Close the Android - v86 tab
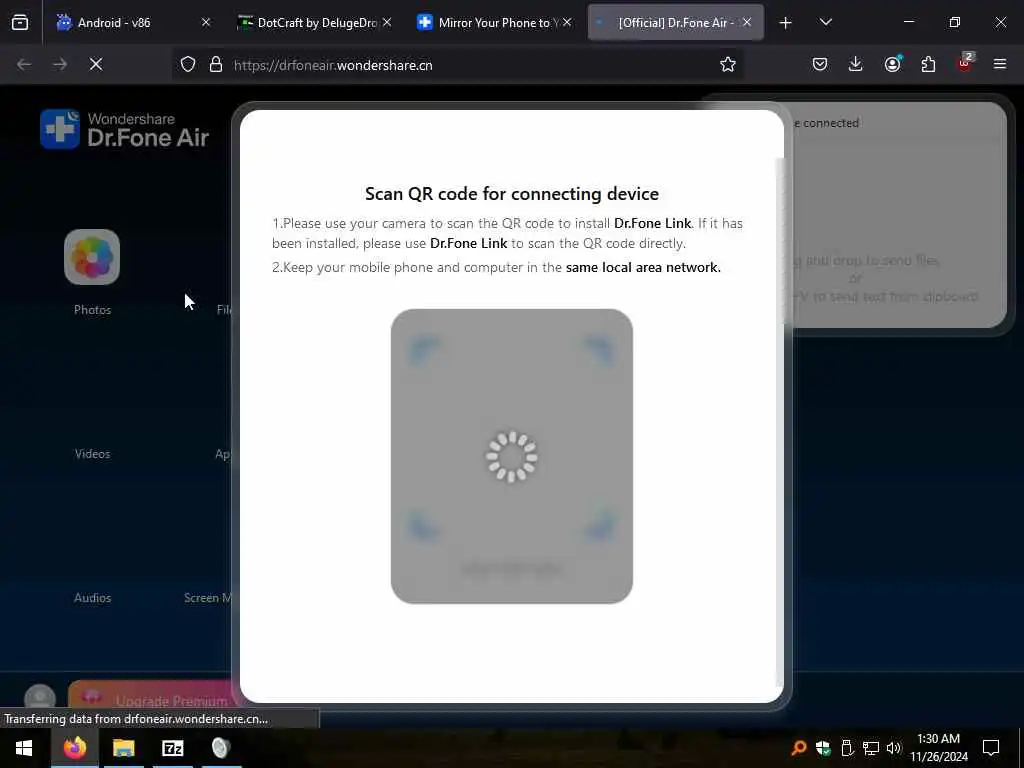 click(x=206, y=22)
